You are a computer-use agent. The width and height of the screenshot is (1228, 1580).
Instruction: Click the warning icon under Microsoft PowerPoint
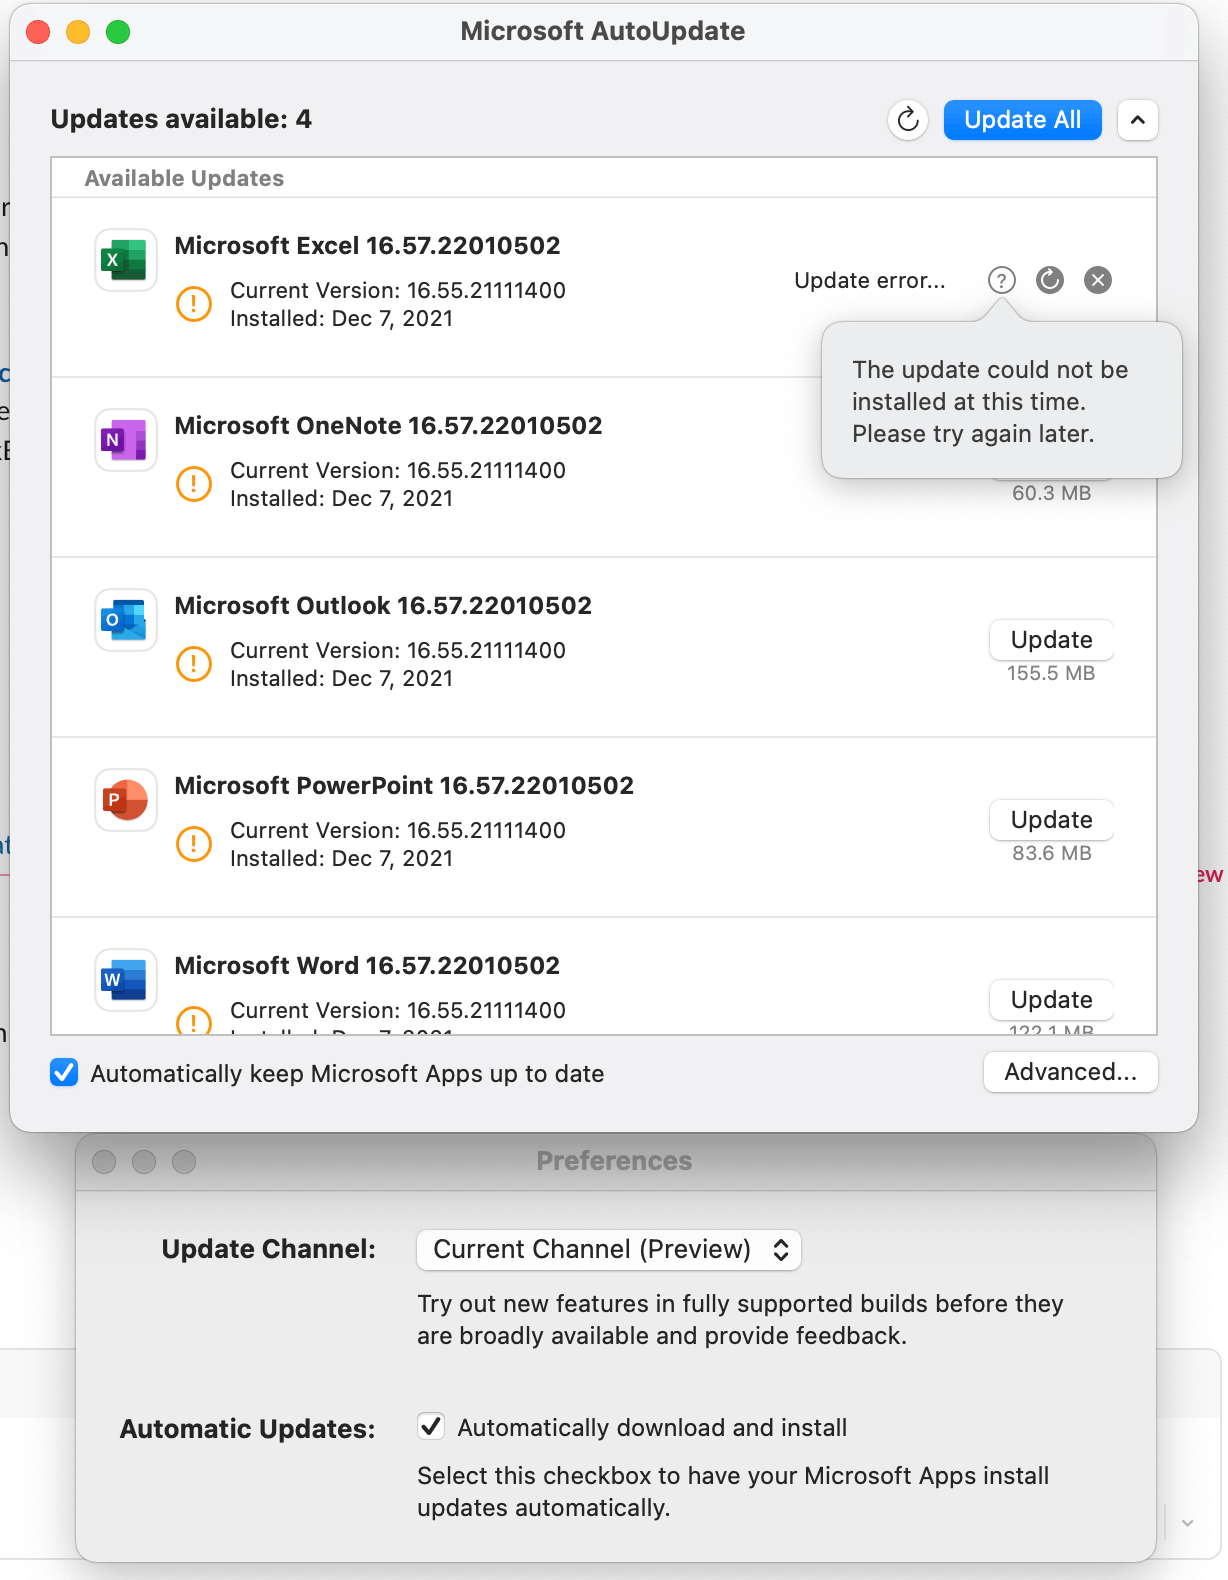(194, 844)
